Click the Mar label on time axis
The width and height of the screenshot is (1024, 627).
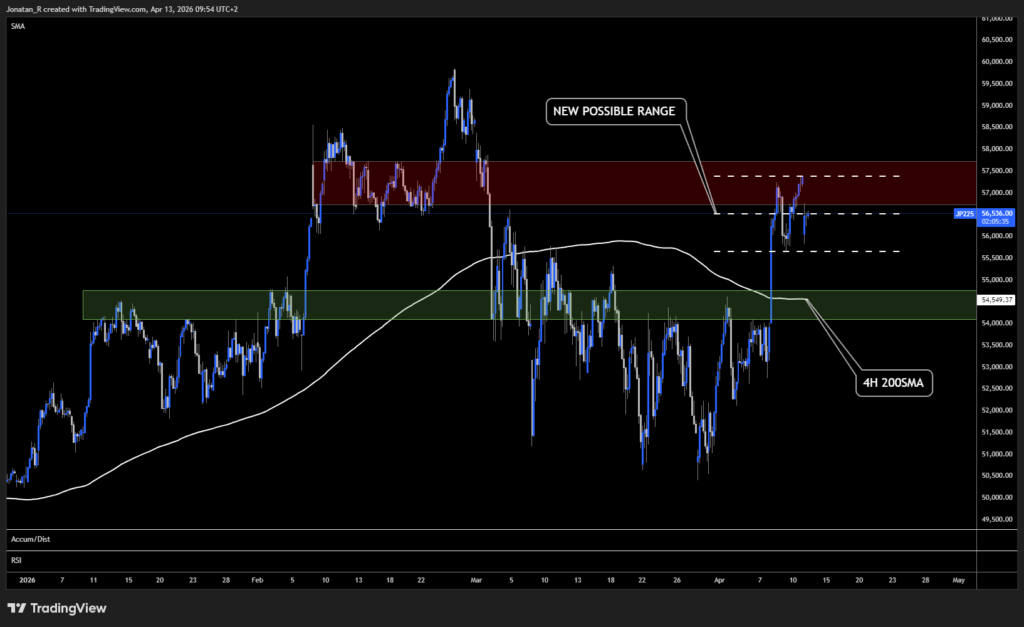[476, 580]
